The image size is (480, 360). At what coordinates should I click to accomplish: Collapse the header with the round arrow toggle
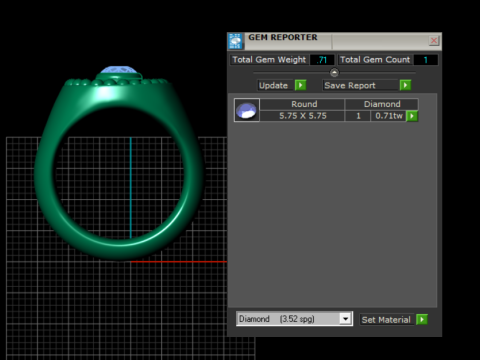(x=334, y=72)
